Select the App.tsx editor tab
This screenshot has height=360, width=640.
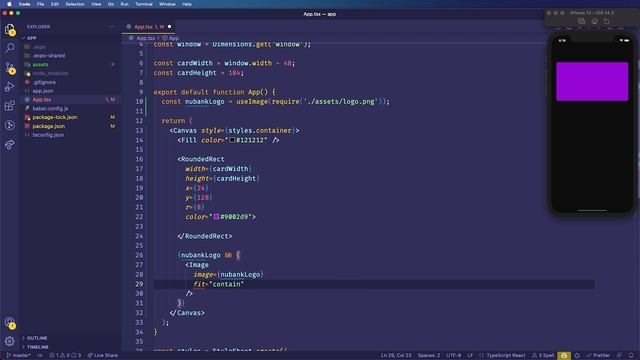(148, 27)
